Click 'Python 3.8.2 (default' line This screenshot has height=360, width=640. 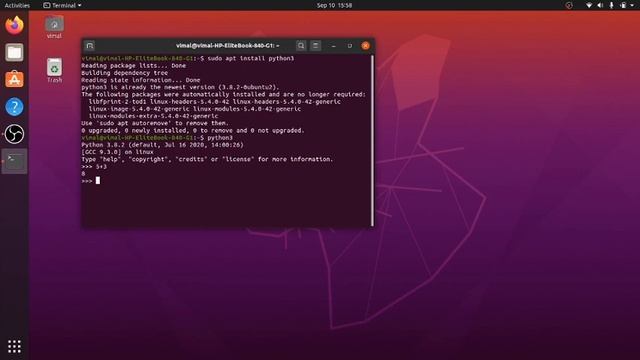point(162,145)
